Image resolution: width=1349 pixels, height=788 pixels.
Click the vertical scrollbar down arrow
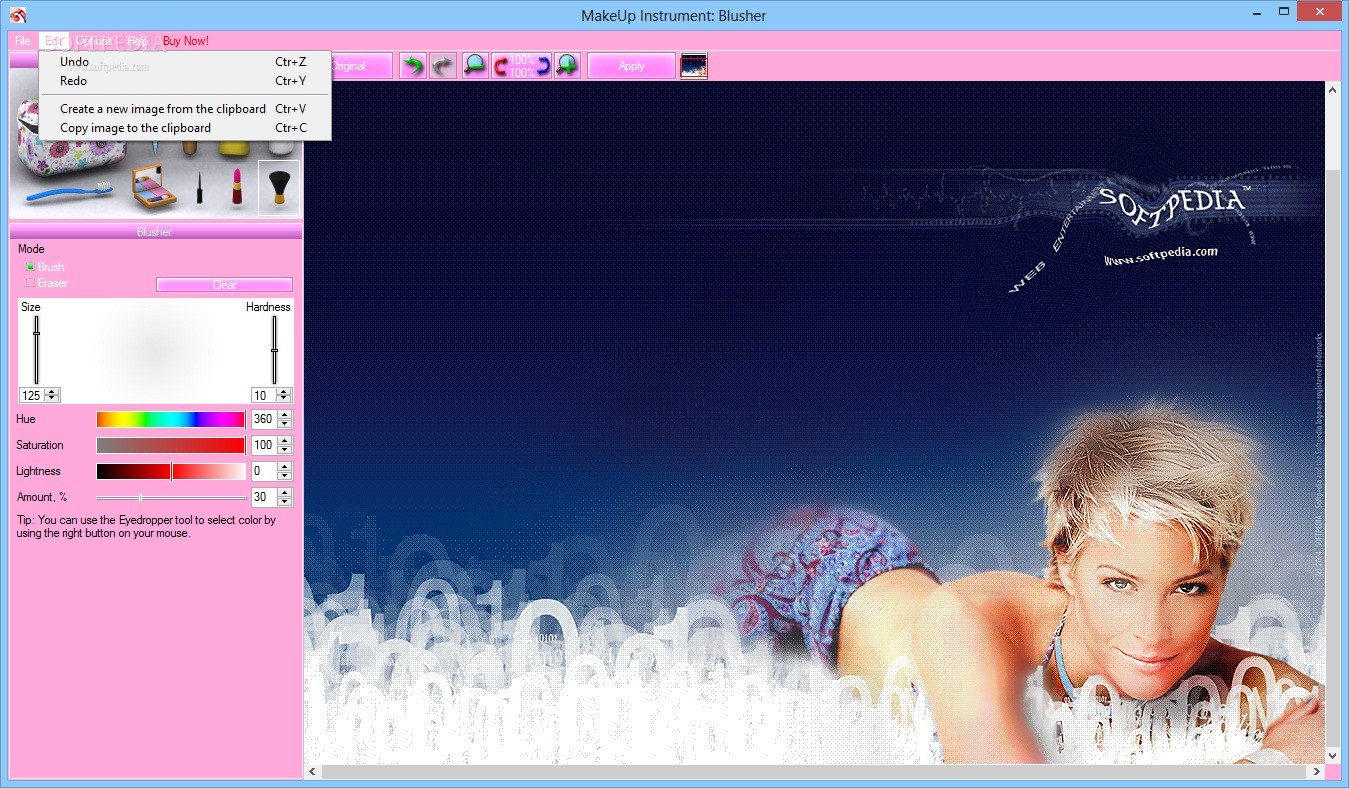click(1332, 756)
